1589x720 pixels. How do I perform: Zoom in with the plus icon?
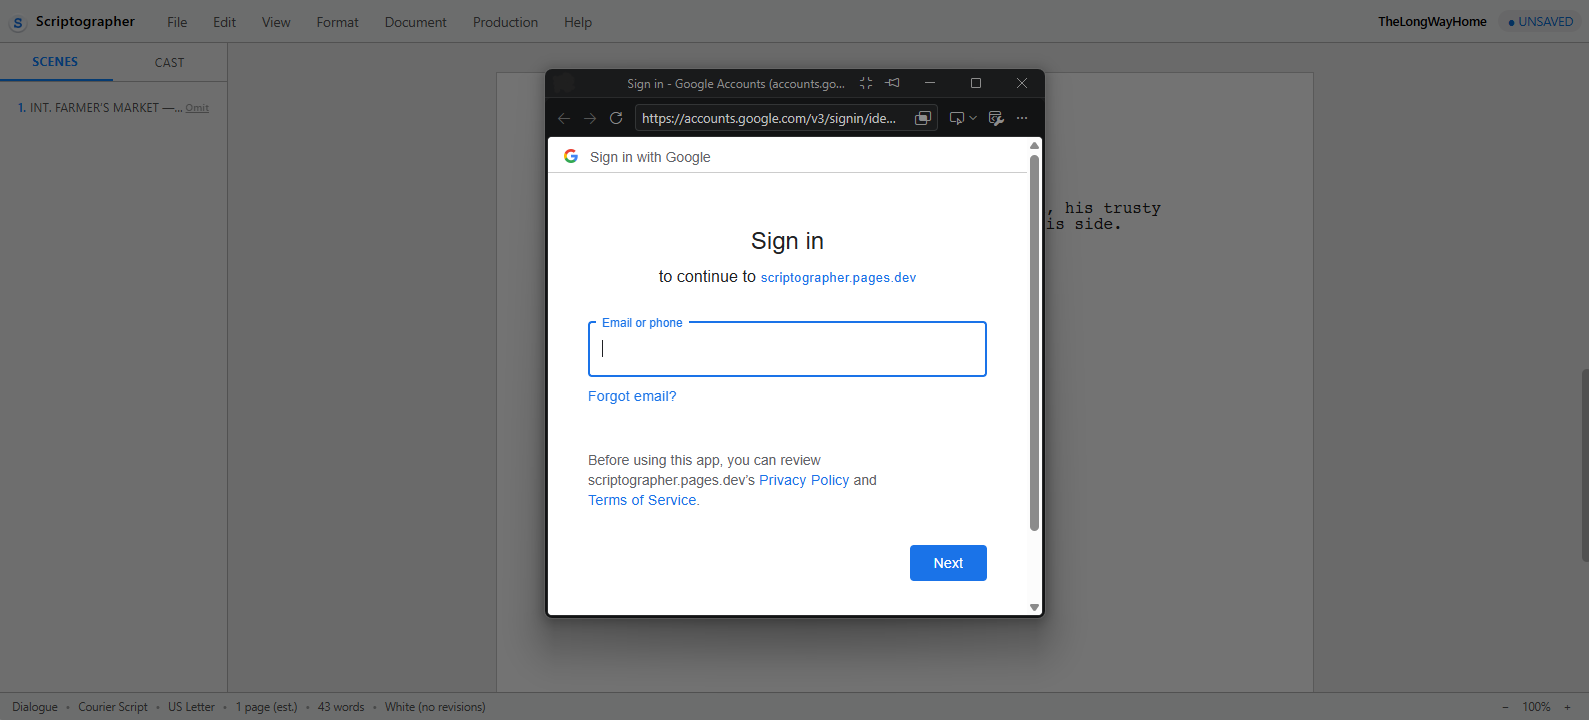click(x=1567, y=707)
